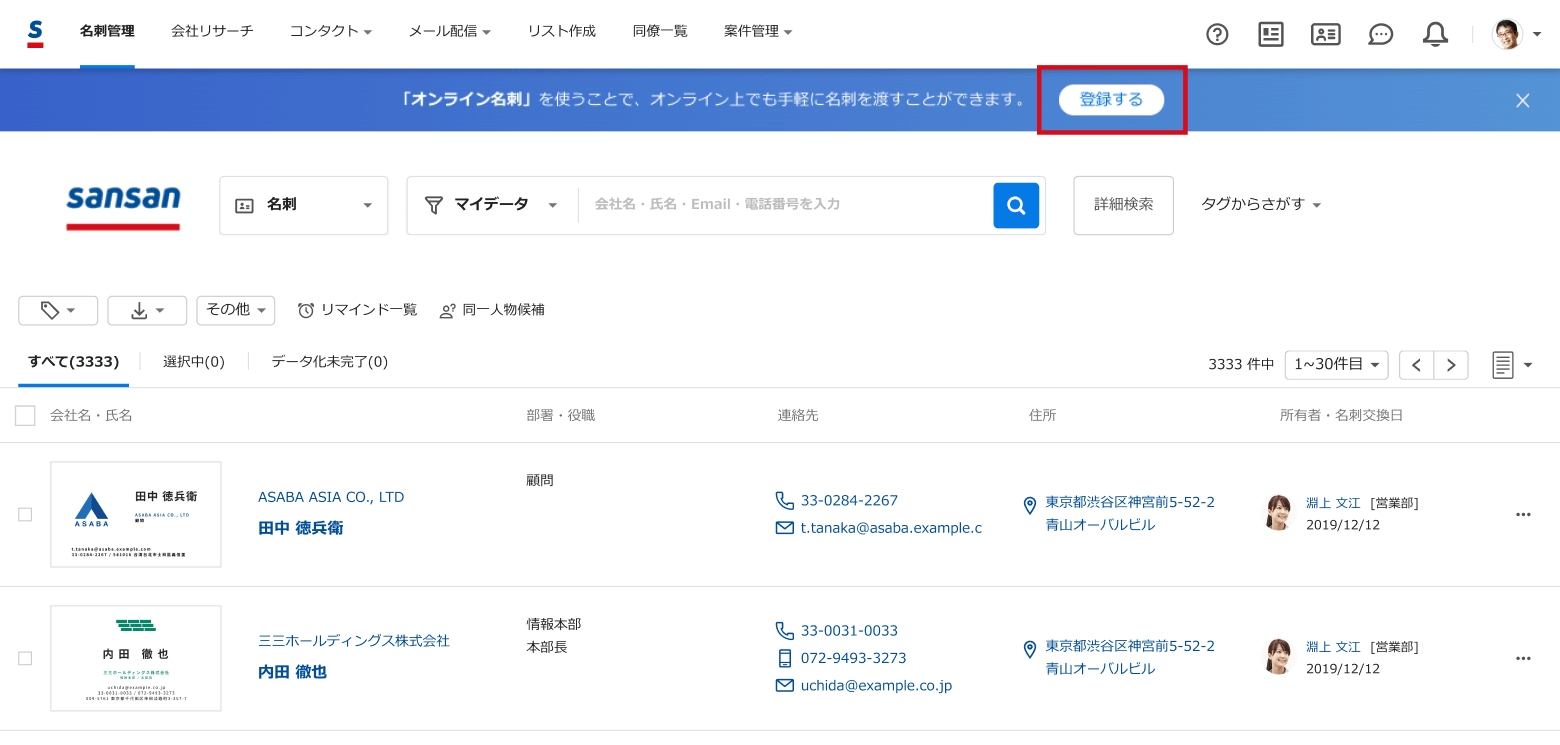Open the user profile avatar menu
1560x745 pixels.
coord(1517,34)
